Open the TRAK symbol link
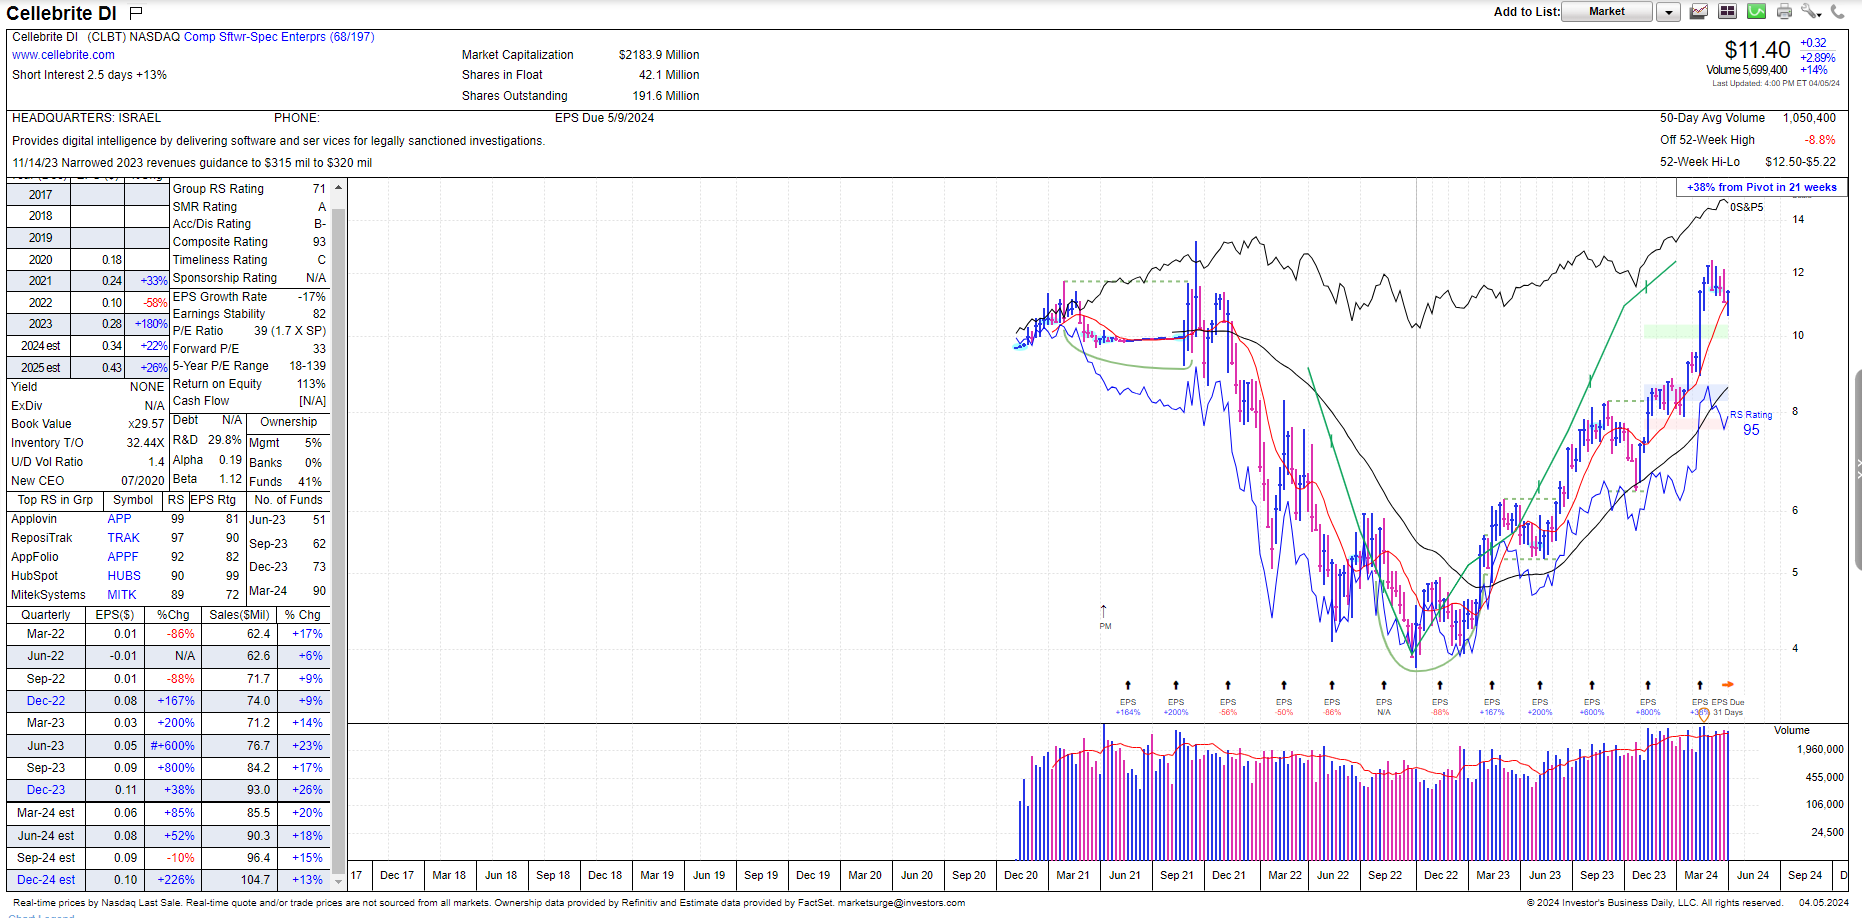 tap(124, 538)
